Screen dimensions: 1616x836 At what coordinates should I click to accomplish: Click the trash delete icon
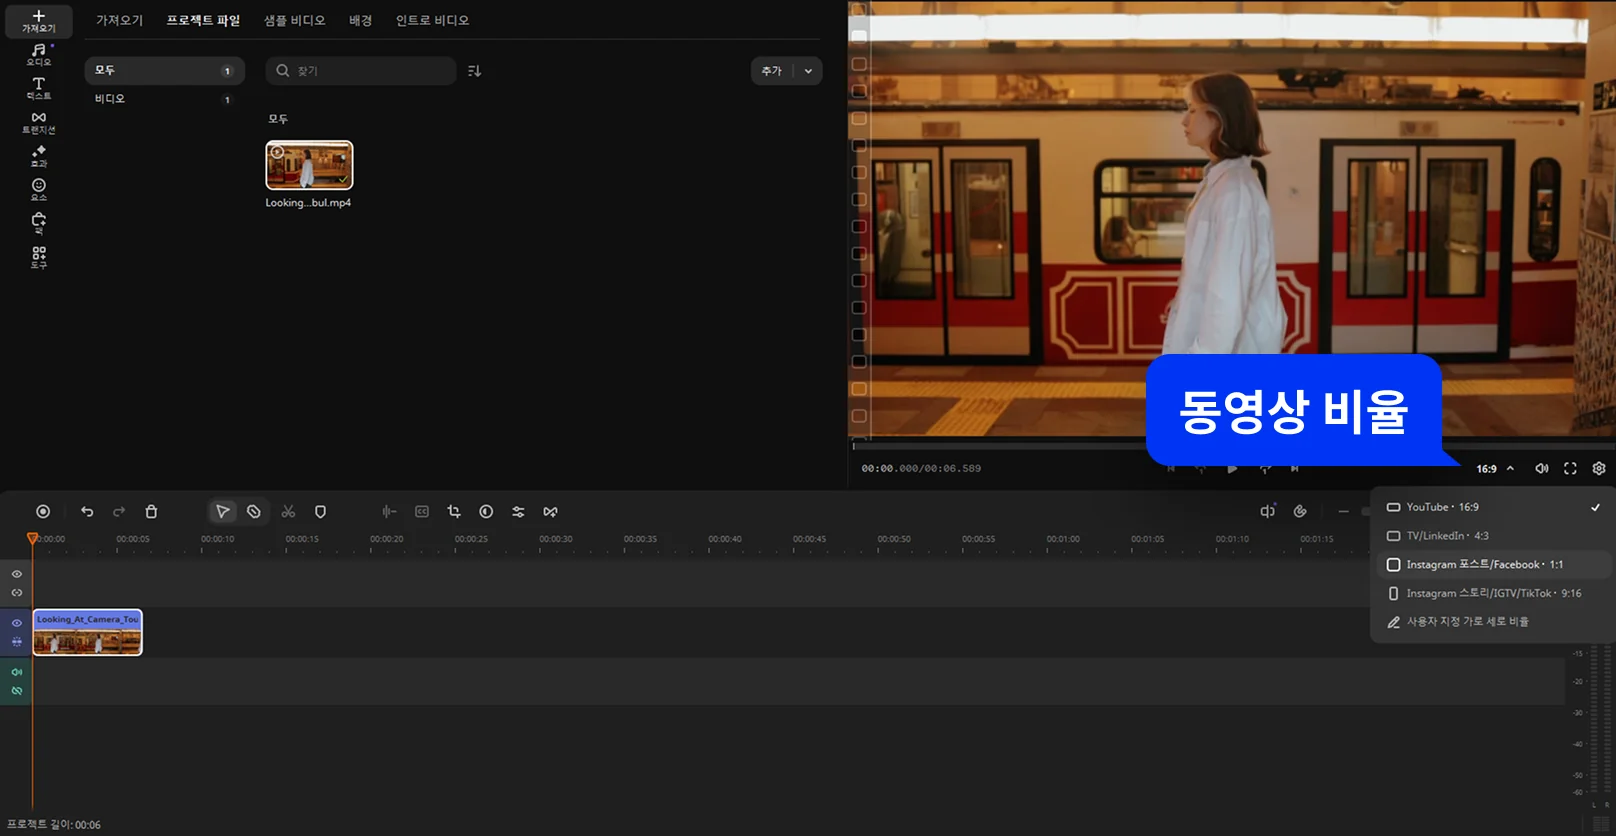(x=151, y=512)
